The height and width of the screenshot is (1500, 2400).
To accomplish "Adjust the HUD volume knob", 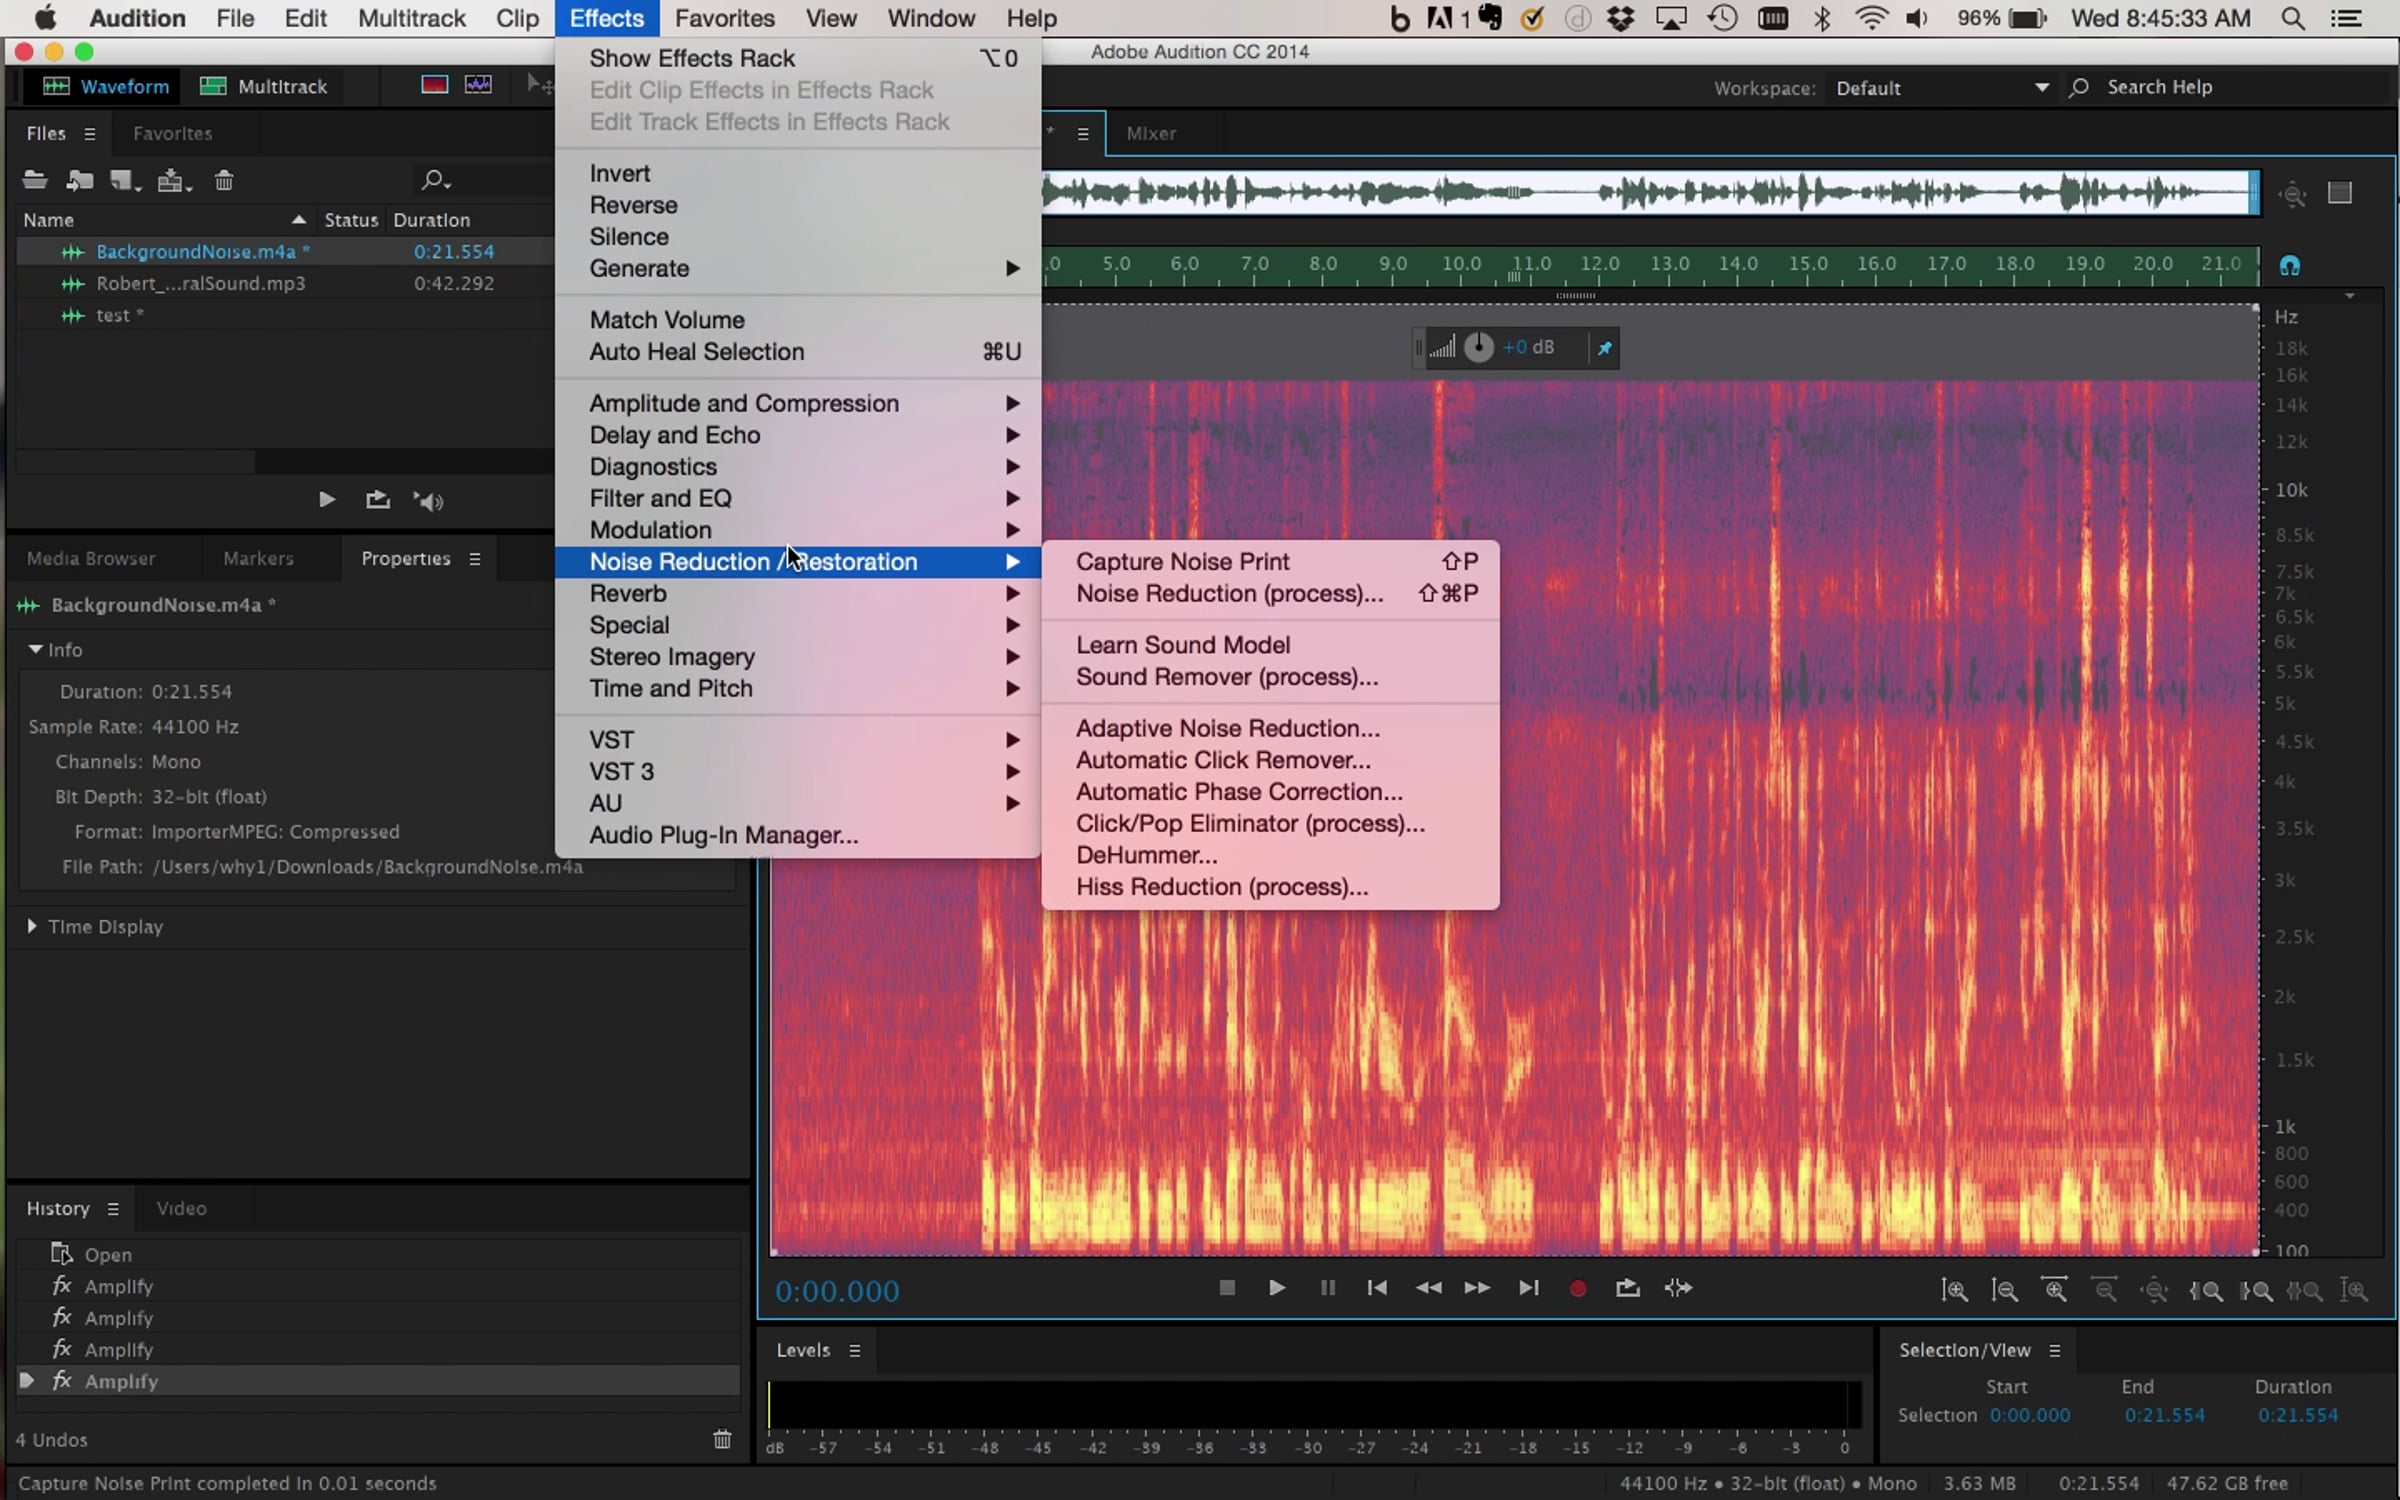I will click(1478, 348).
